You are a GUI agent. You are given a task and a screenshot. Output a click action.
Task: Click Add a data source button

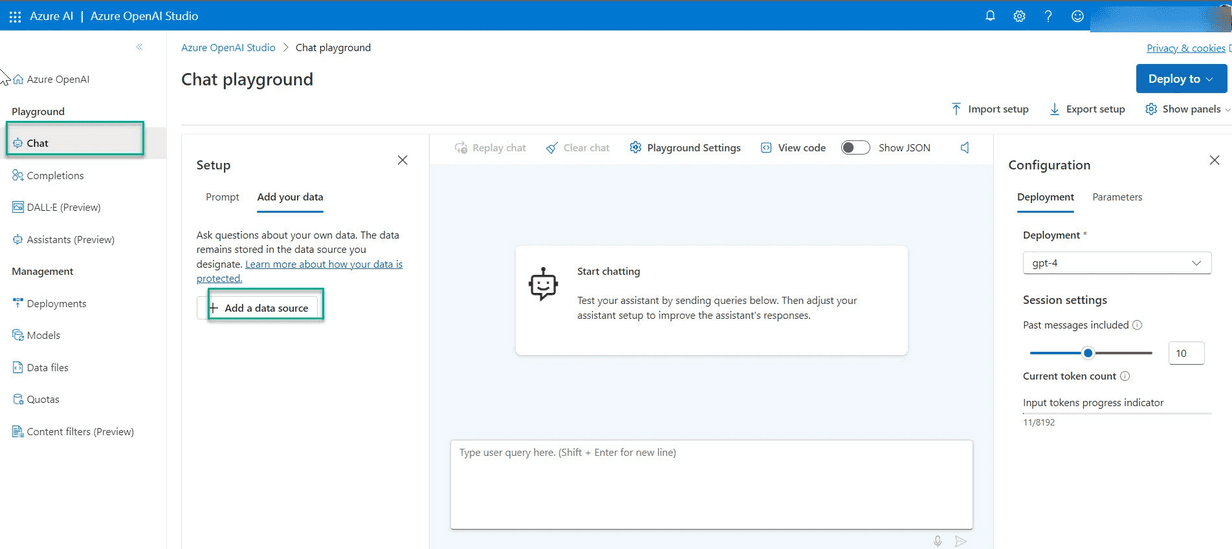click(265, 308)
